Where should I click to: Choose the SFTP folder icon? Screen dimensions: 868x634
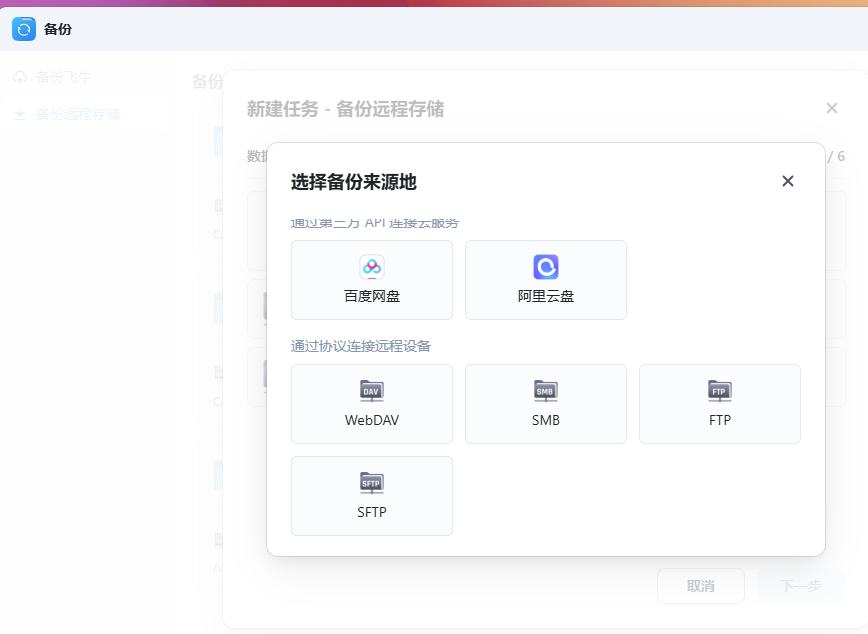(x=372, y=483)
